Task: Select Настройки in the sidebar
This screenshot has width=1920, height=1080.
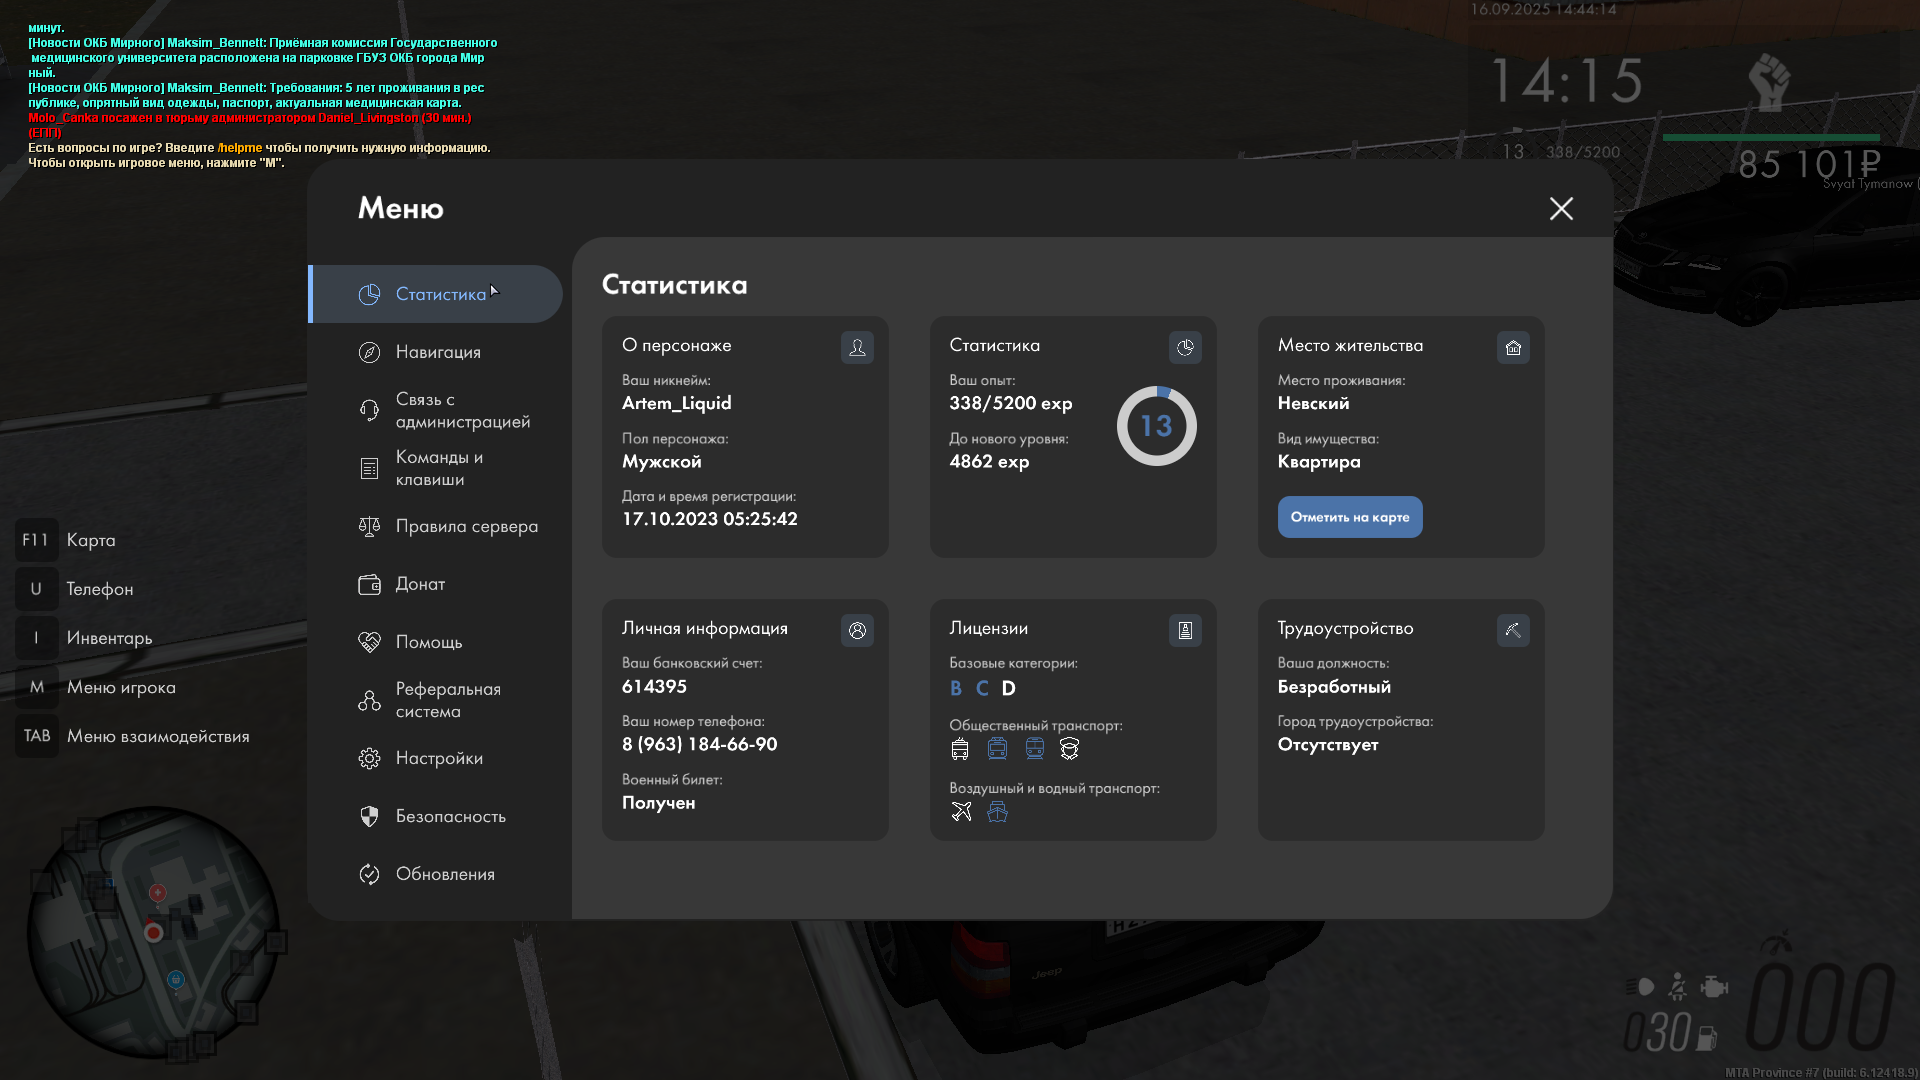Action: coord(439,758)
